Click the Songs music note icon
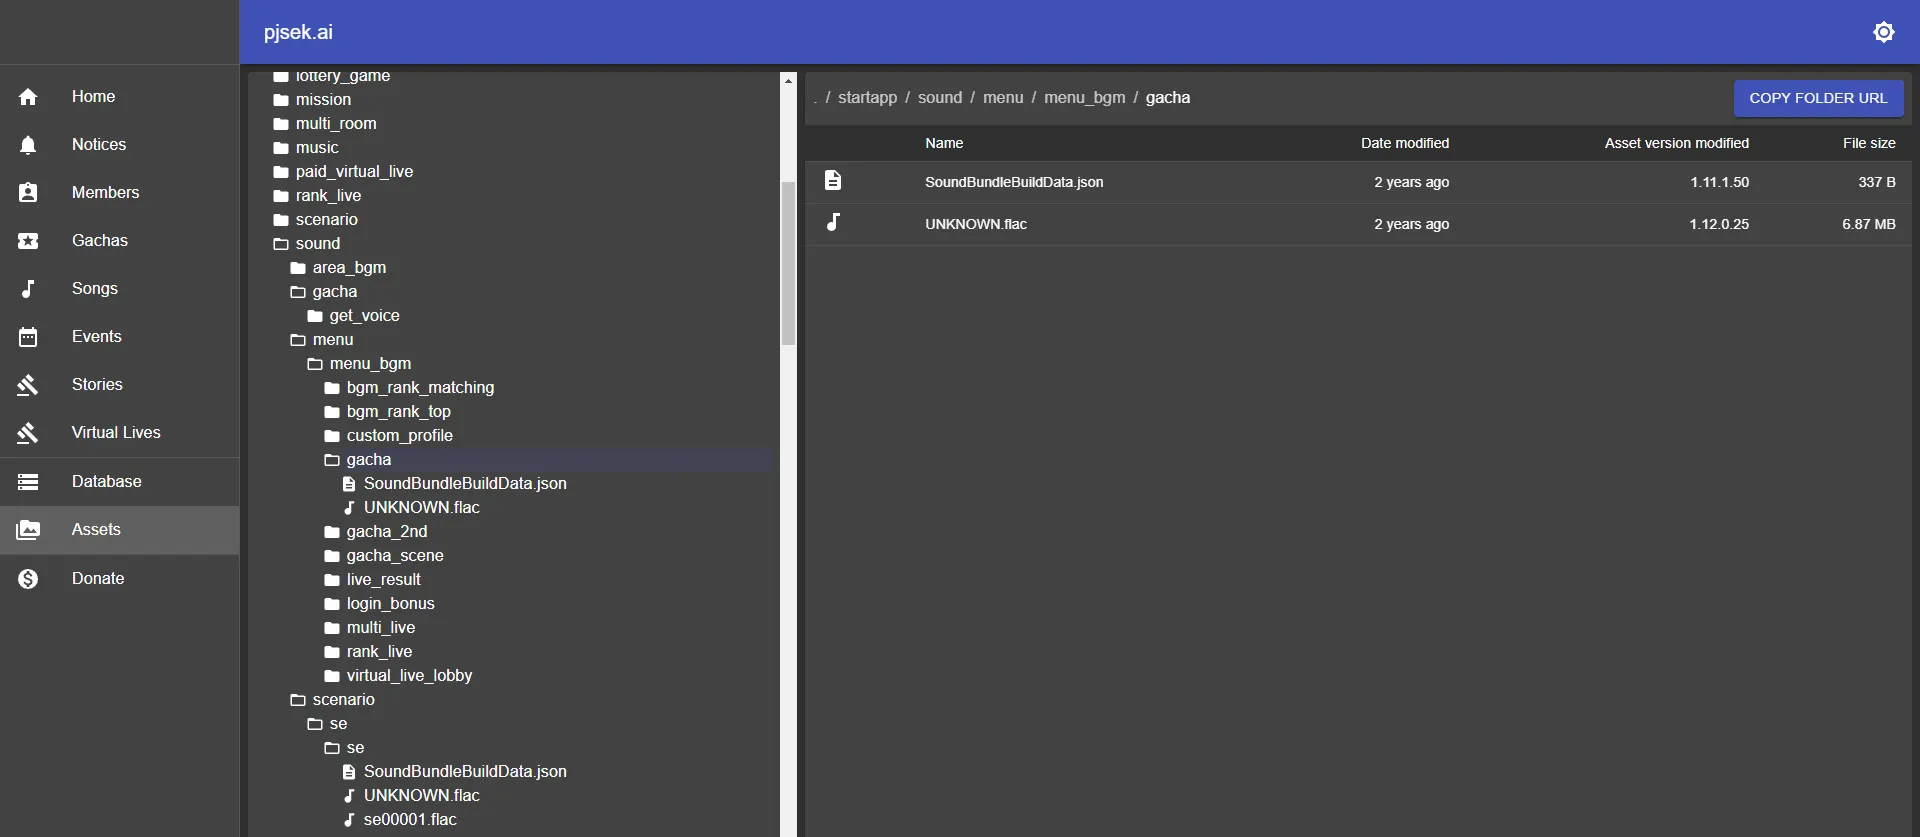 pyautogui.click(x=28, y=289)
